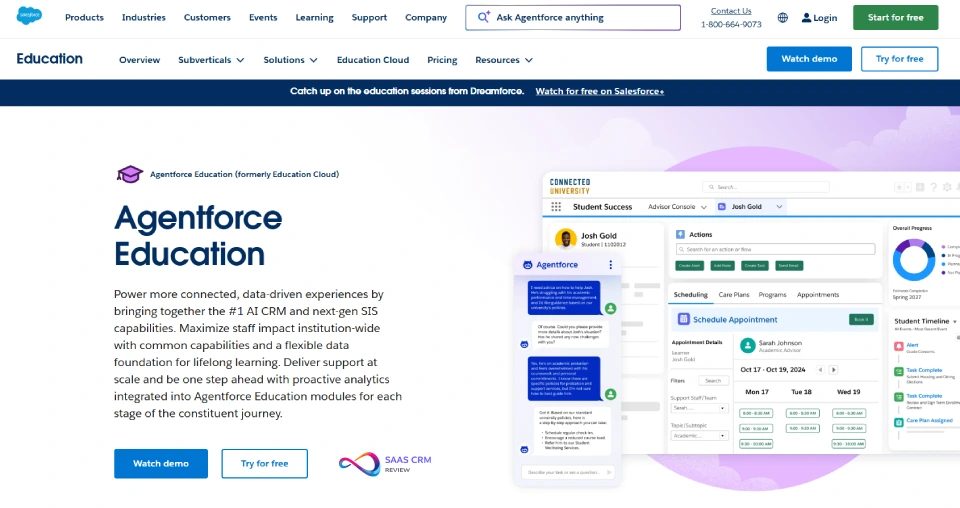Expand the Resources dropdown

pyautogui.click(x=504, y=60)
